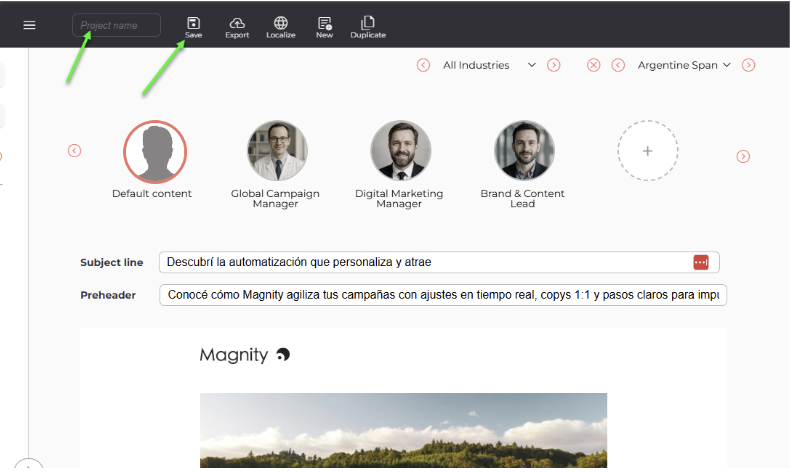Viewport: 791px width, 472px height.
Task: Go to previous industry with left arrow
Action: [423, 65]
